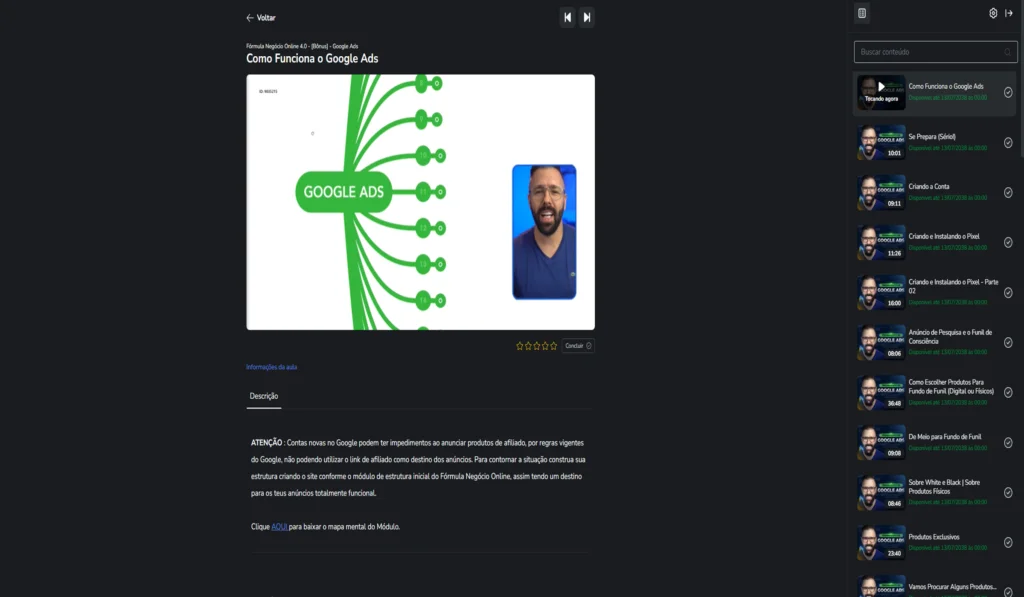1024x597 pixels.
Task: Open 'Criando e Instalando o Pixel' thumbnail
Action: click(881, 242)
